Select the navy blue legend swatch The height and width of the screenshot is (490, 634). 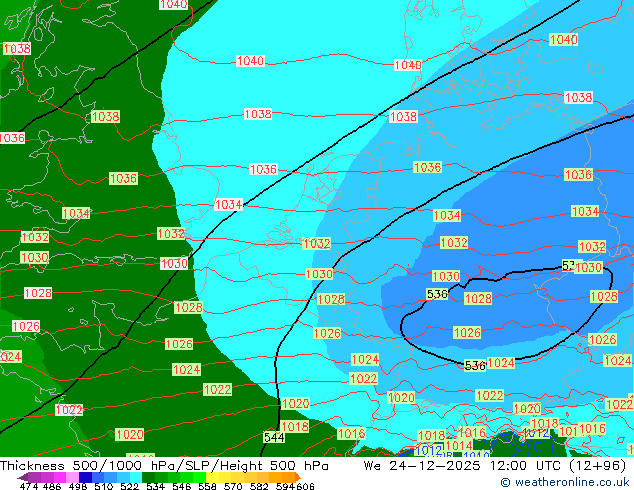(x=85, y=477)
